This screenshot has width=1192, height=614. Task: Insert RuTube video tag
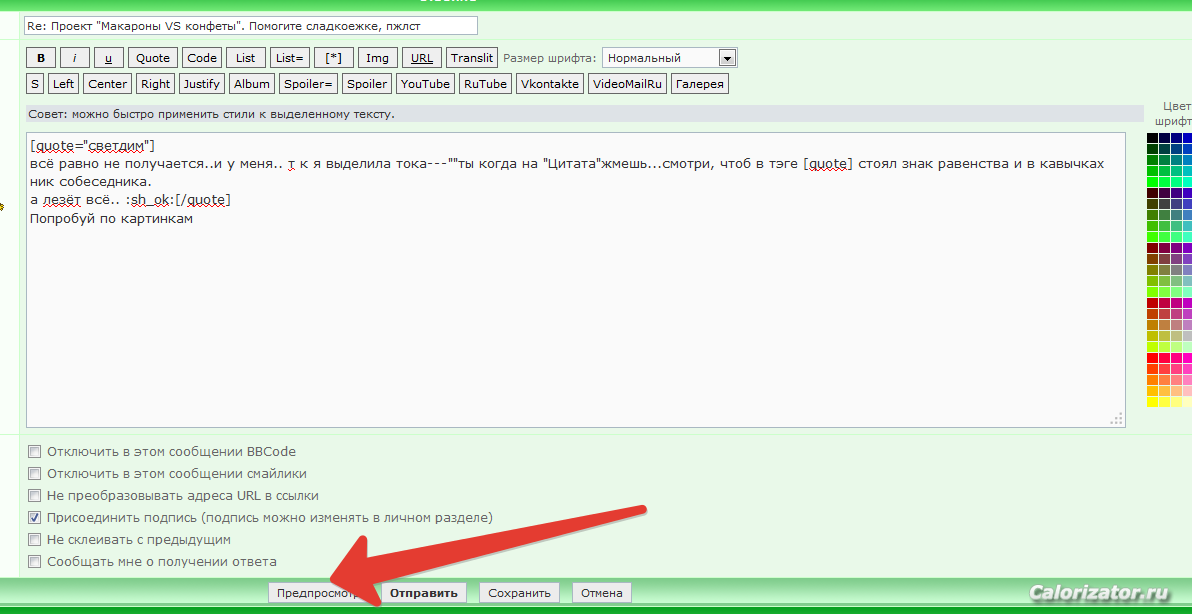[x=485, y=84]
